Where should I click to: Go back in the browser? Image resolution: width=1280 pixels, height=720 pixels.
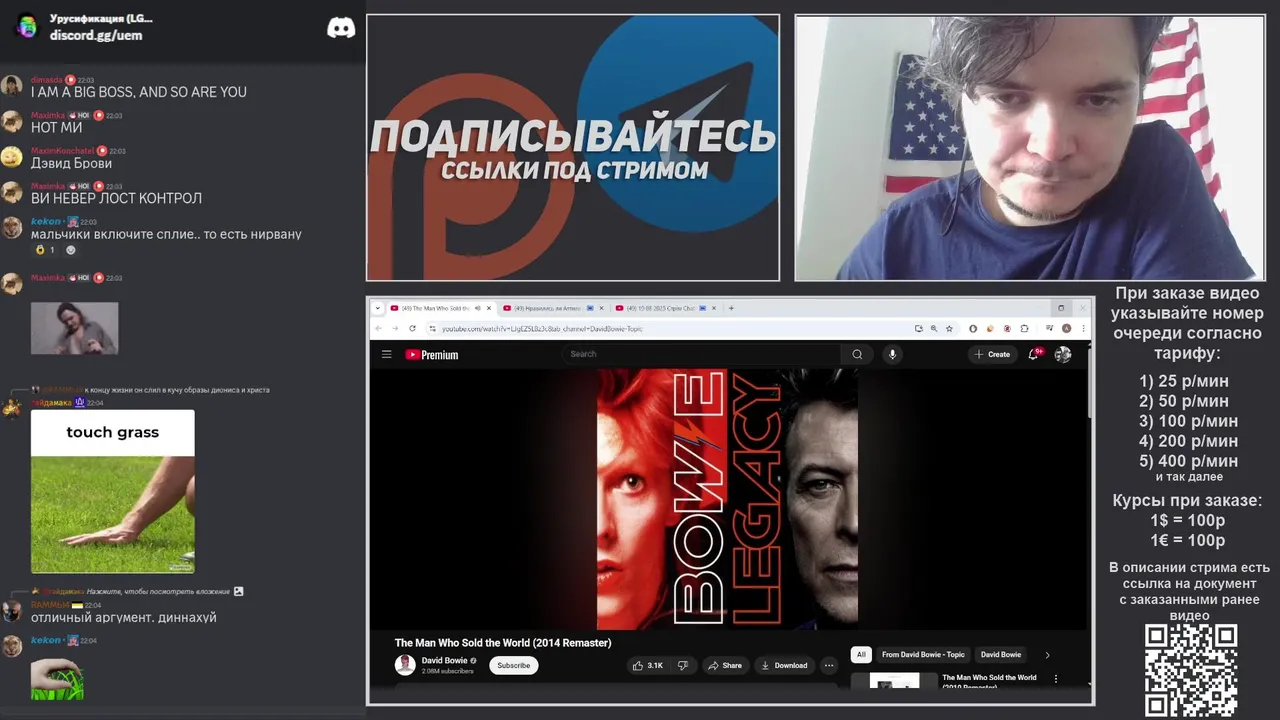click(x=378, y=328)
